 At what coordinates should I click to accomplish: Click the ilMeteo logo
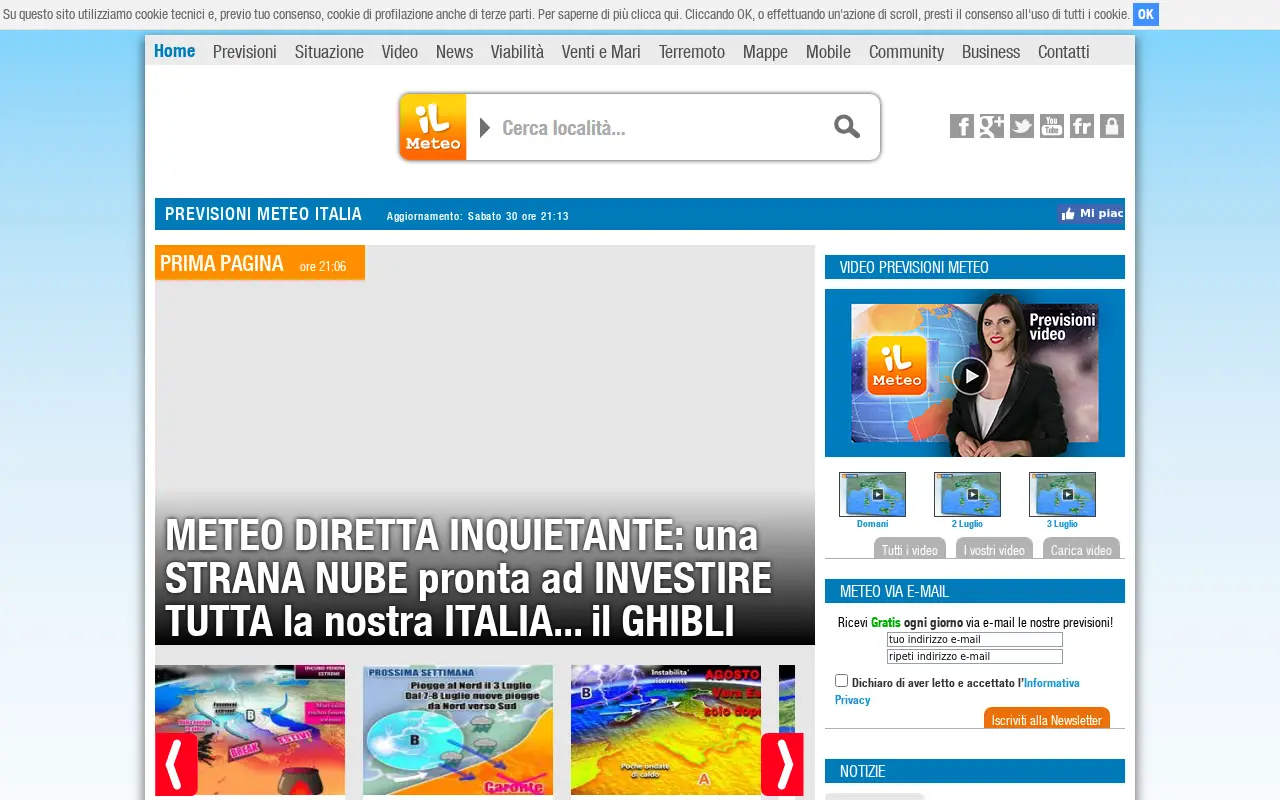433,127
